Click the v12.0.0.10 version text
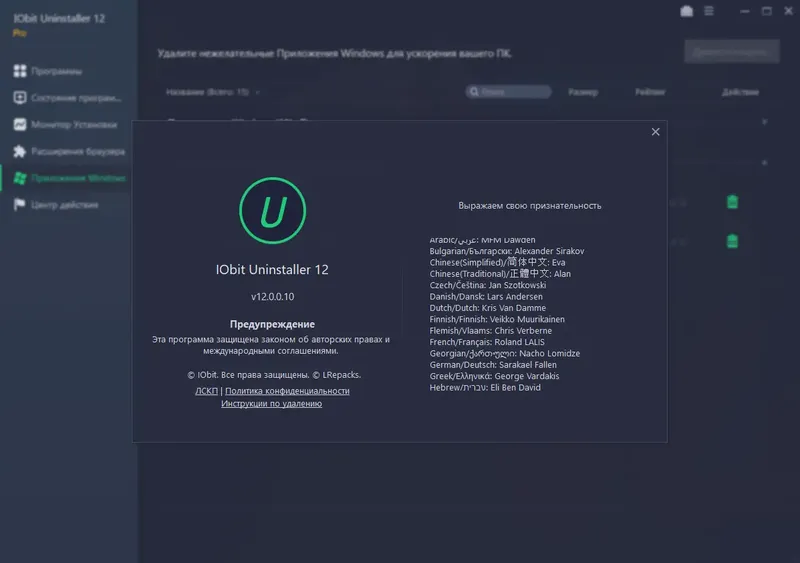 pos(272,297)
